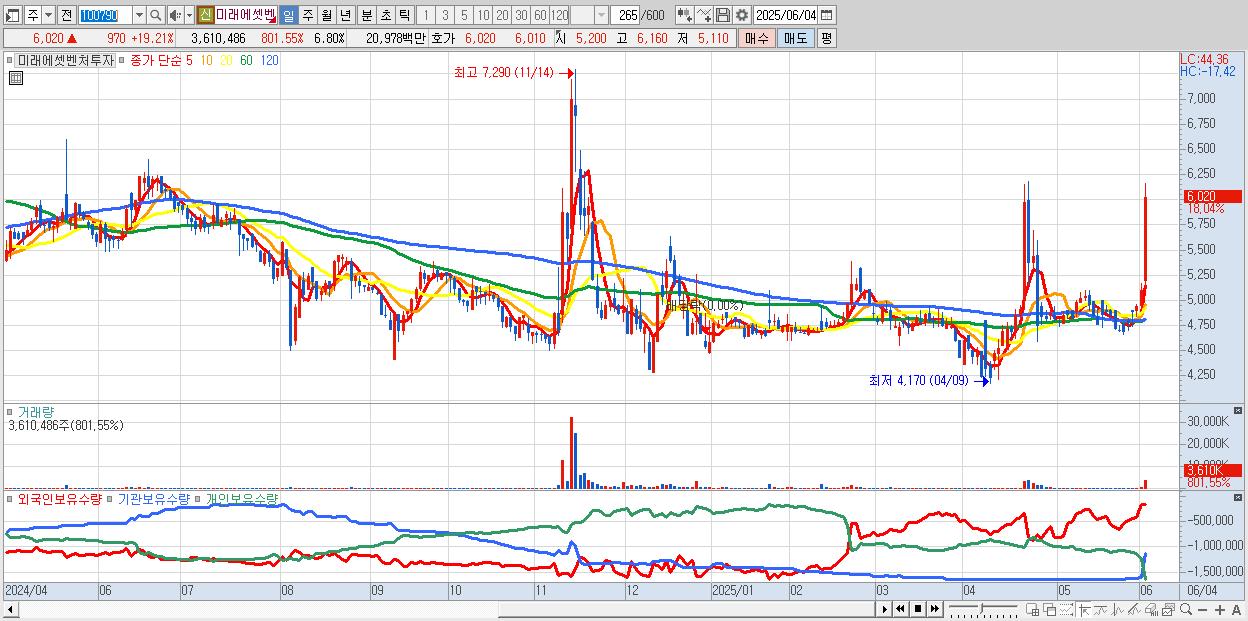Click the rewind button in playback controls
Image resolution: width=1248 pixels, height=621 pixels.
pos(900,609)
